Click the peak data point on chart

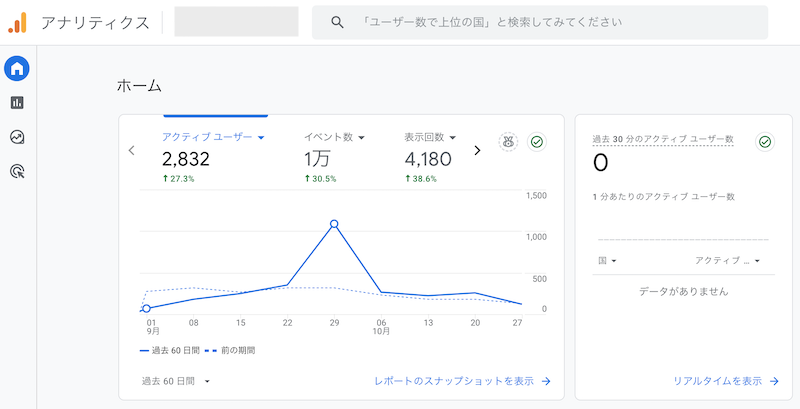(x=334, y=224)
